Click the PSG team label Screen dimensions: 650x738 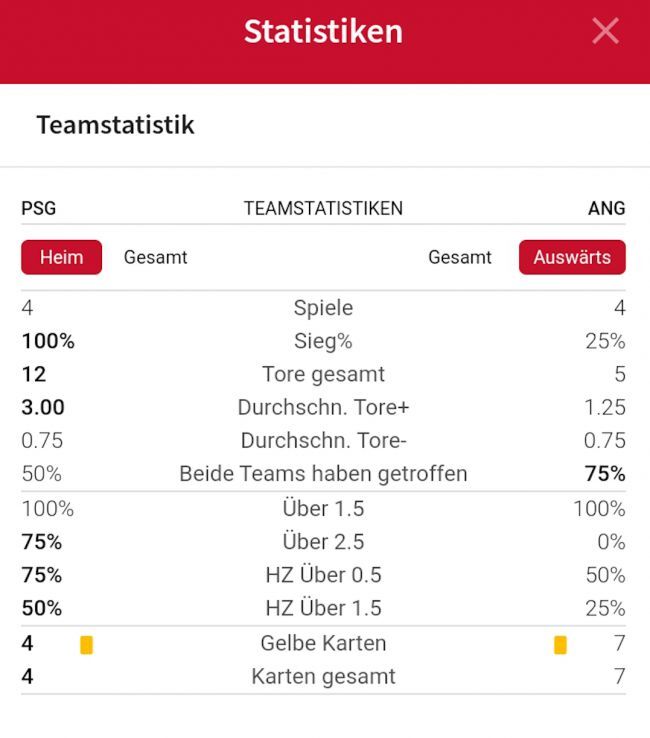click(39, 208)
